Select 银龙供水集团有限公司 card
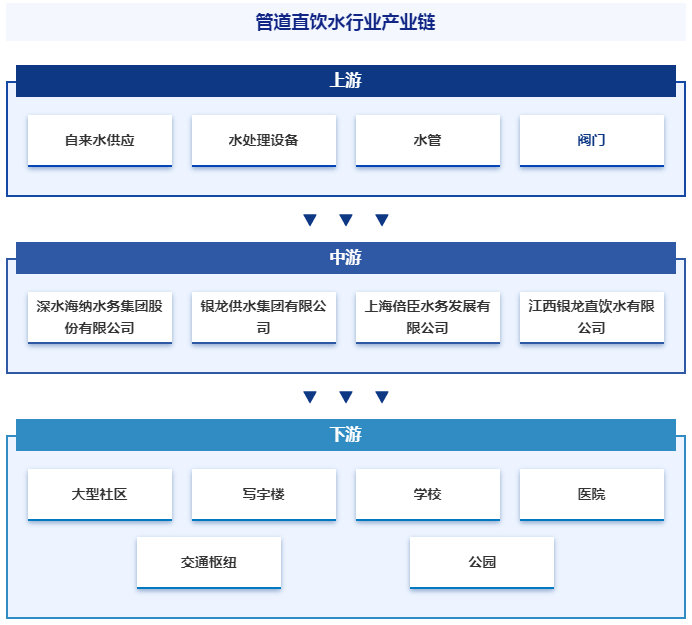The image size is (692, 625). (x=264, y=317)
